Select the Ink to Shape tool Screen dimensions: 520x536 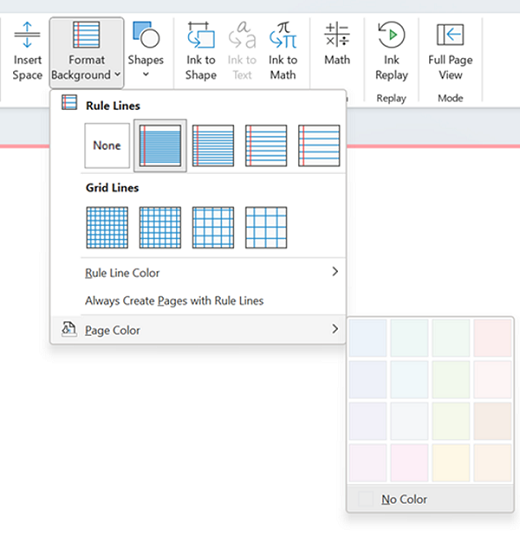pos(201,51)
